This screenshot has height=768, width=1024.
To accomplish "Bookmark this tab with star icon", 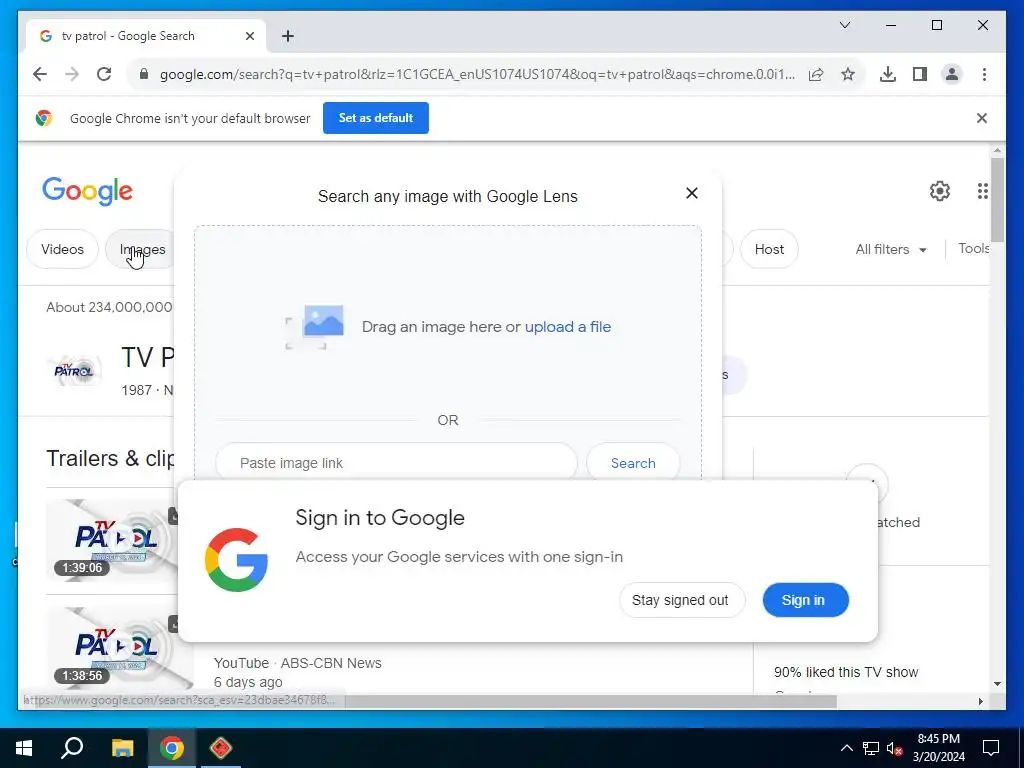I will [x=848, y=74].
